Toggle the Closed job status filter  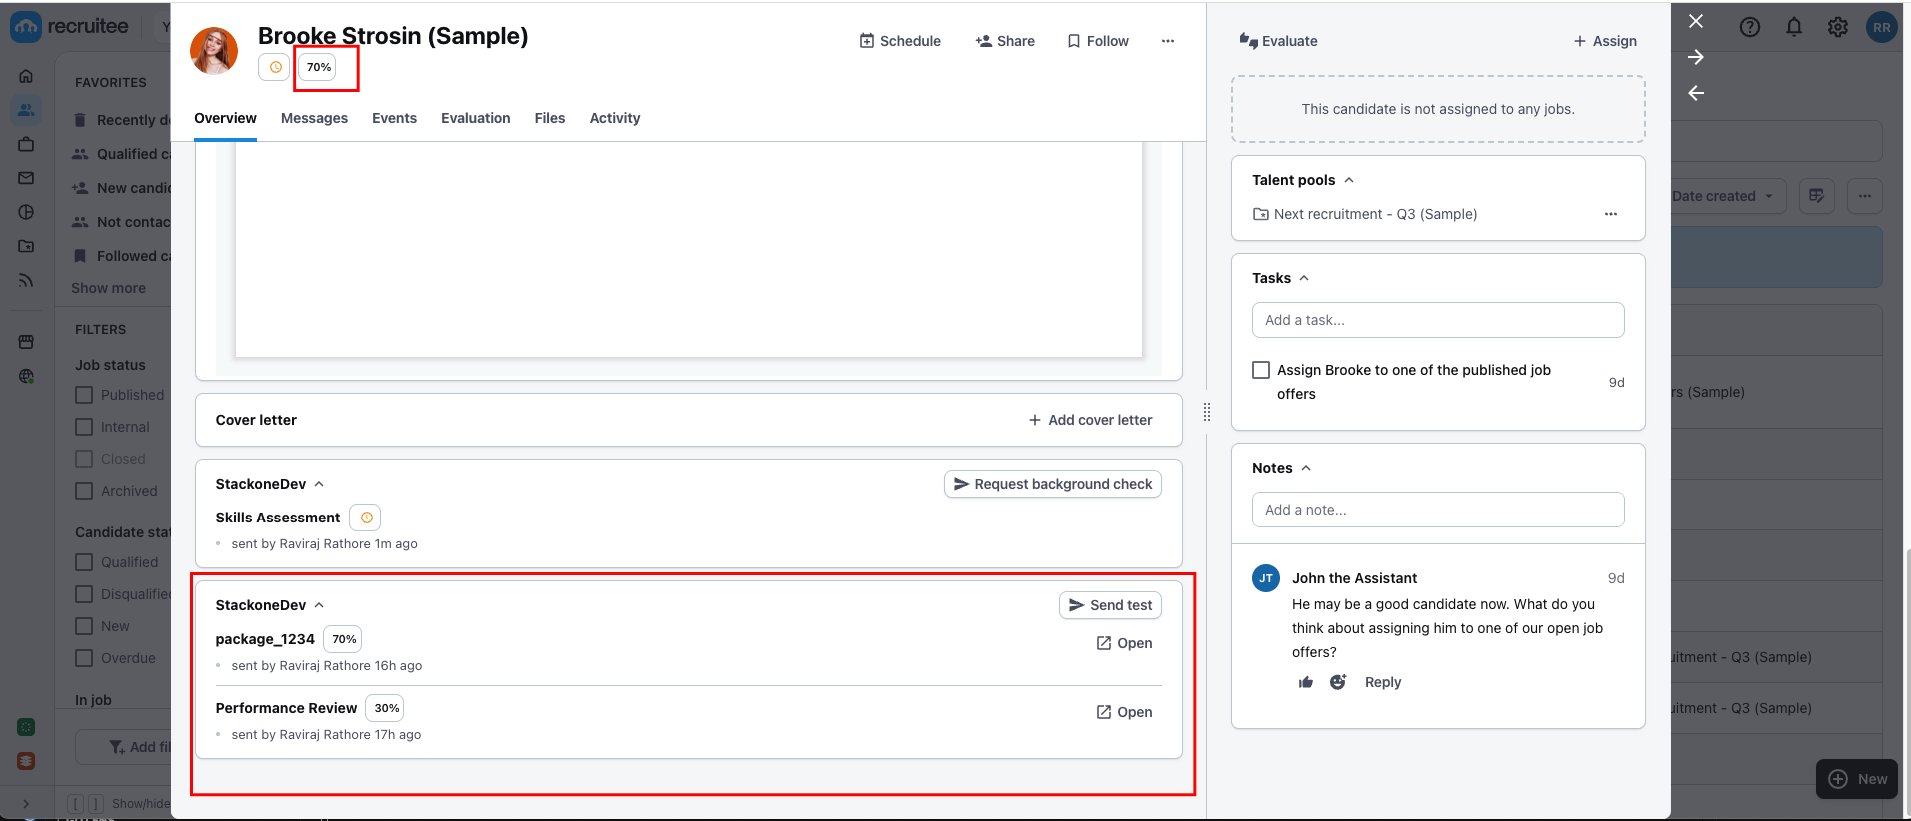(x=85, y=459)
